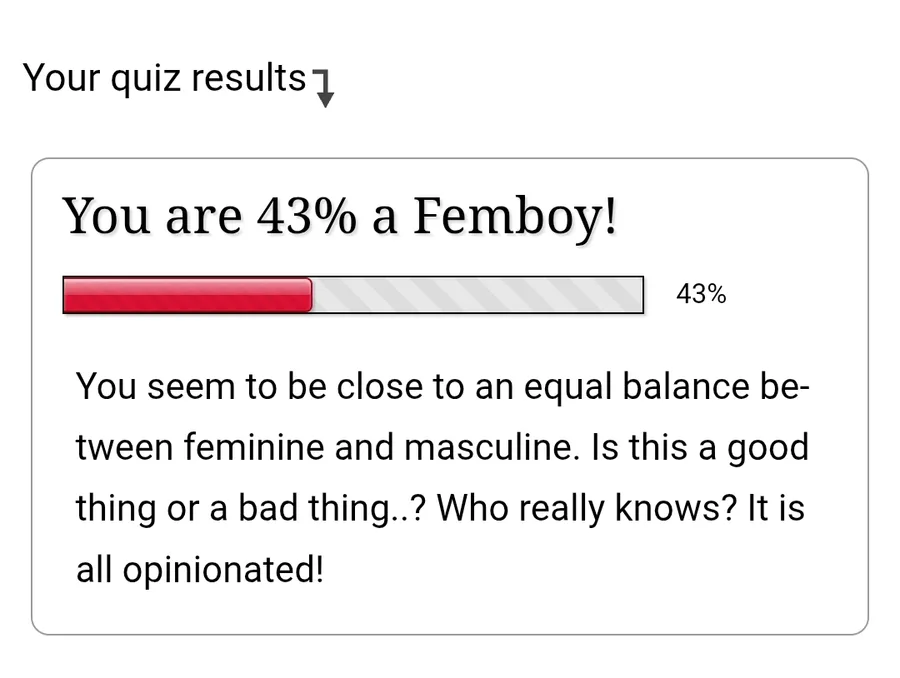Image resolution: width=900 pixels, height=678 pixels.
Task: Click "thing or a bad thing..?" text
Action: [250, 508]
